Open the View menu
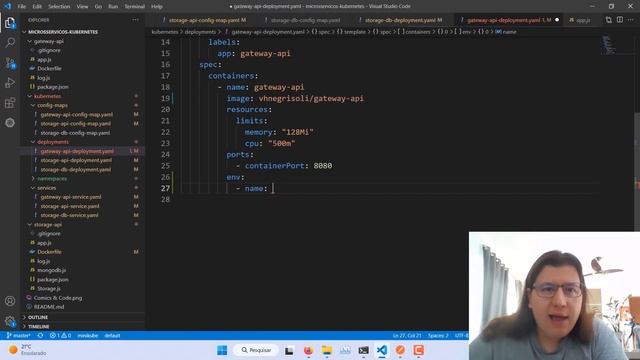This screenshot has height=360, width=640. 82,7
